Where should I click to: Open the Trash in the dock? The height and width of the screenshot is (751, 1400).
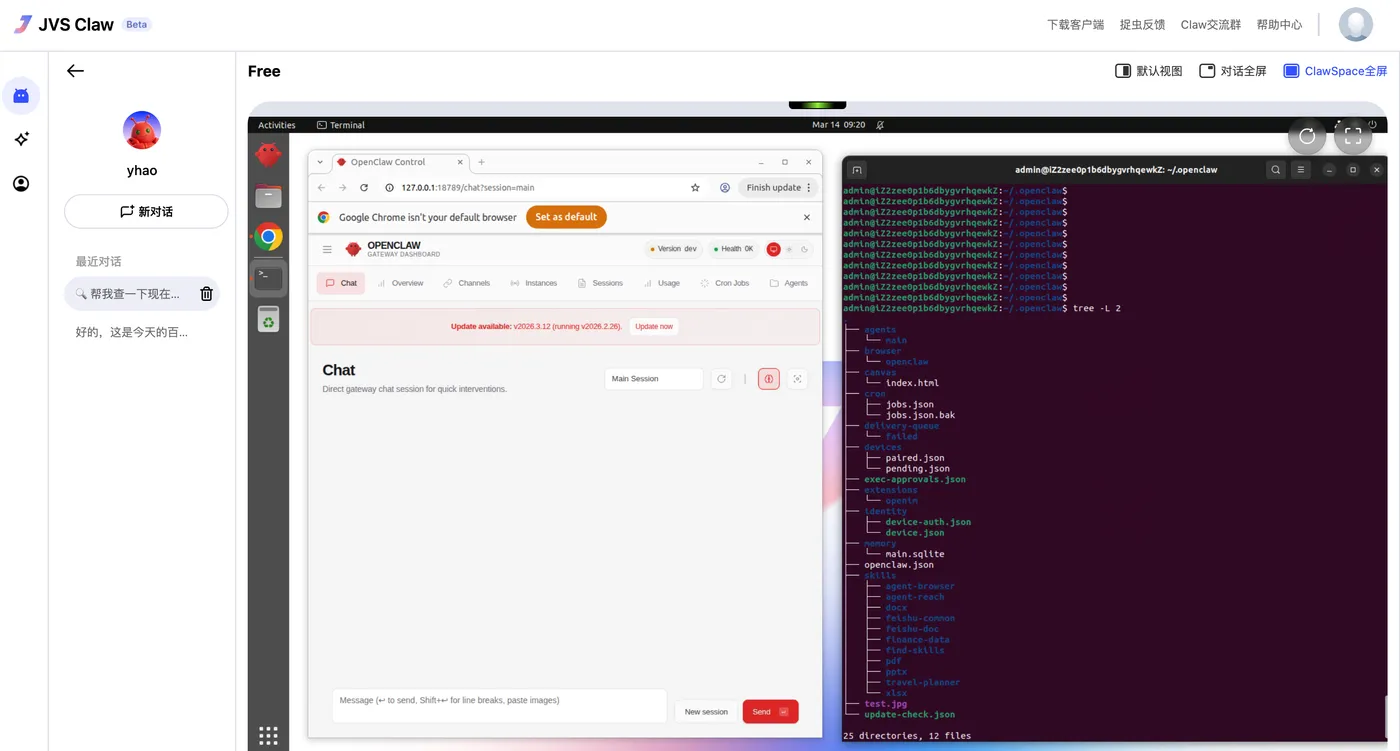coord(268,319)
